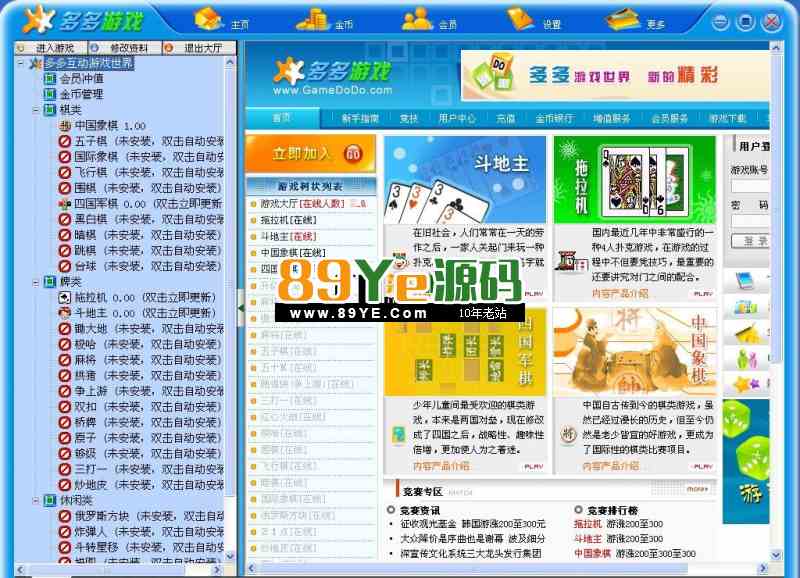Click the 拖拉机 card icon in tree
Screen dimensions: 800x578
coord(65,297)
